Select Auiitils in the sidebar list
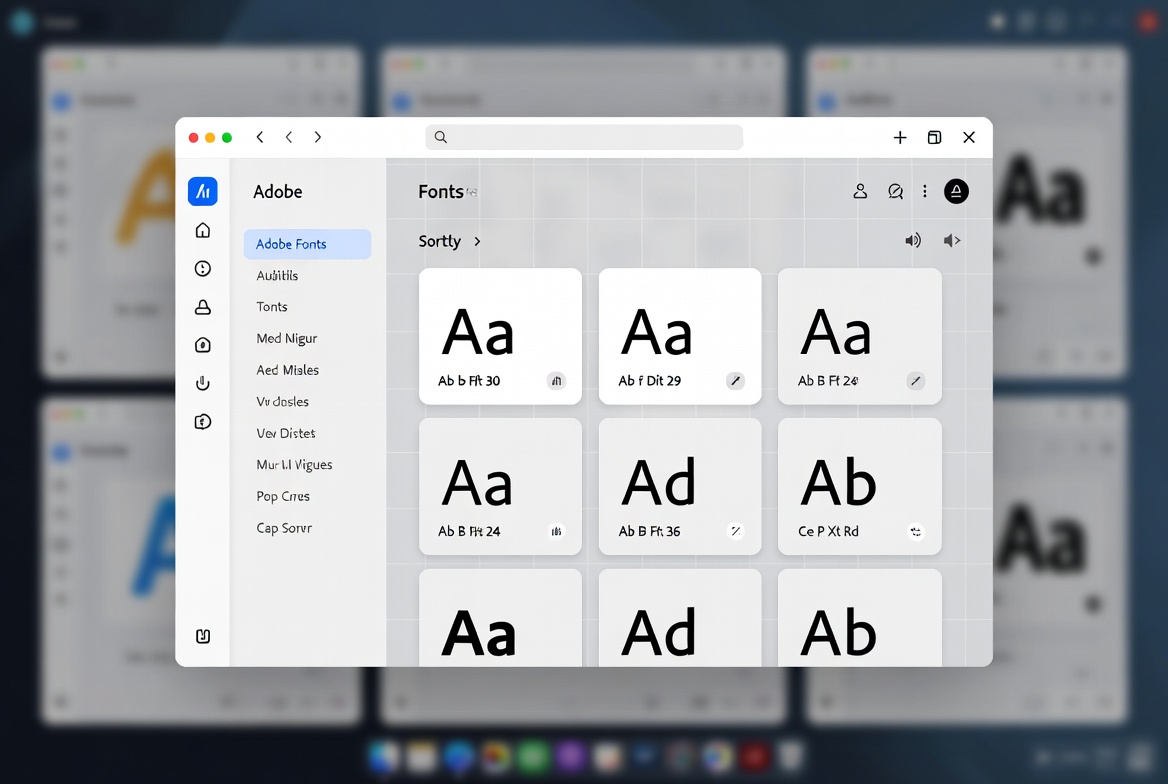The image size is (1168, 784). pos(277,276)
